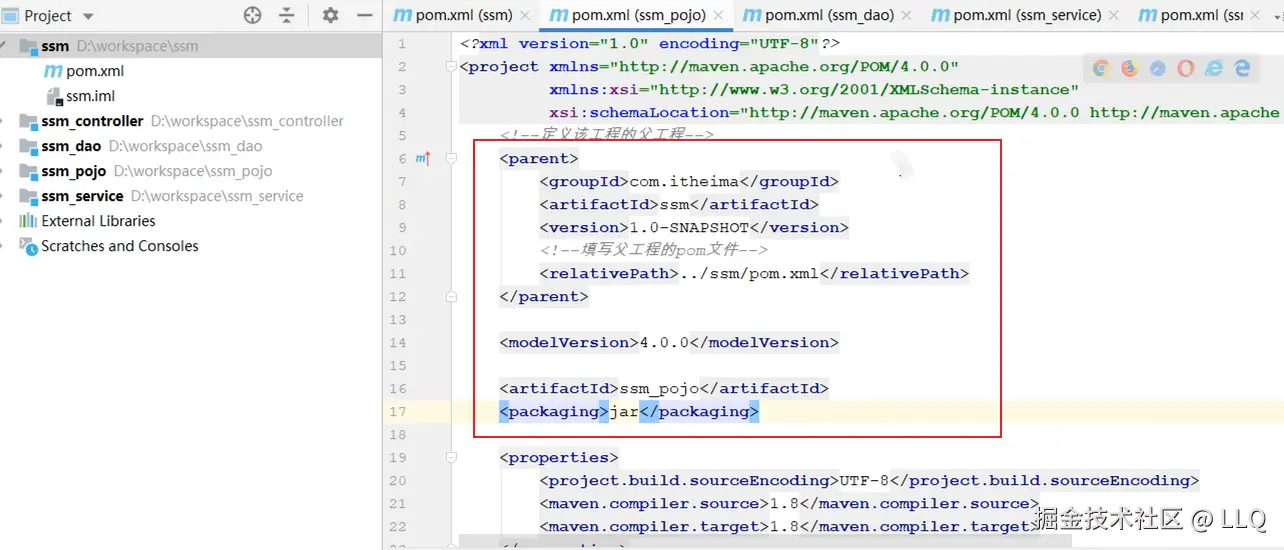Click the ssm_pojo module folder icon
This screenshot has height=550, width=1284.
[27, 171]
